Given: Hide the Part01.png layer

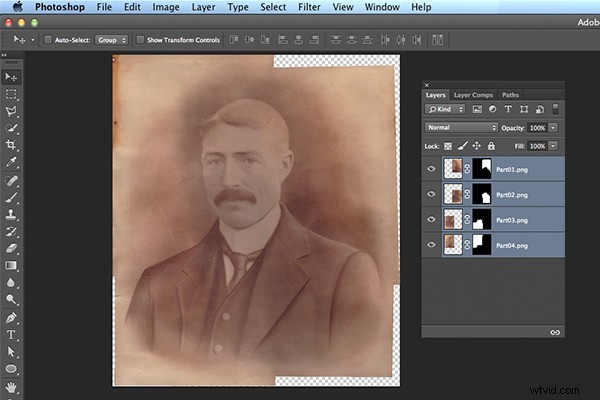Looking at the screenshot, I should pos(432,169).
